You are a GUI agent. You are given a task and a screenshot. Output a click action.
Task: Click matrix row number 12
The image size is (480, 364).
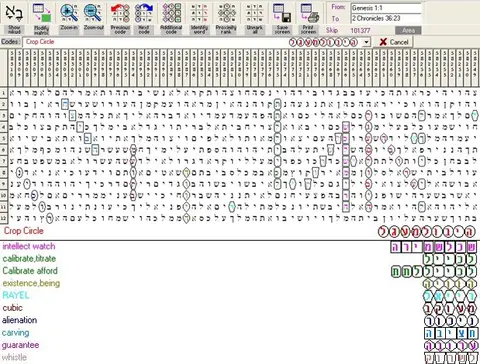[x=3, y=218]
